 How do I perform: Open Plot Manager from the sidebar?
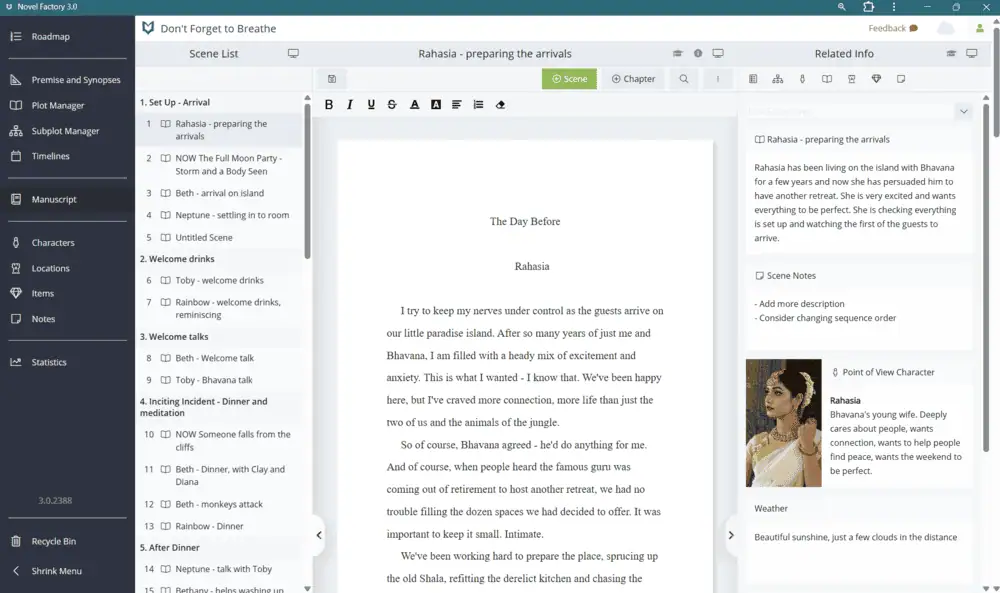[x=58, y=105]
